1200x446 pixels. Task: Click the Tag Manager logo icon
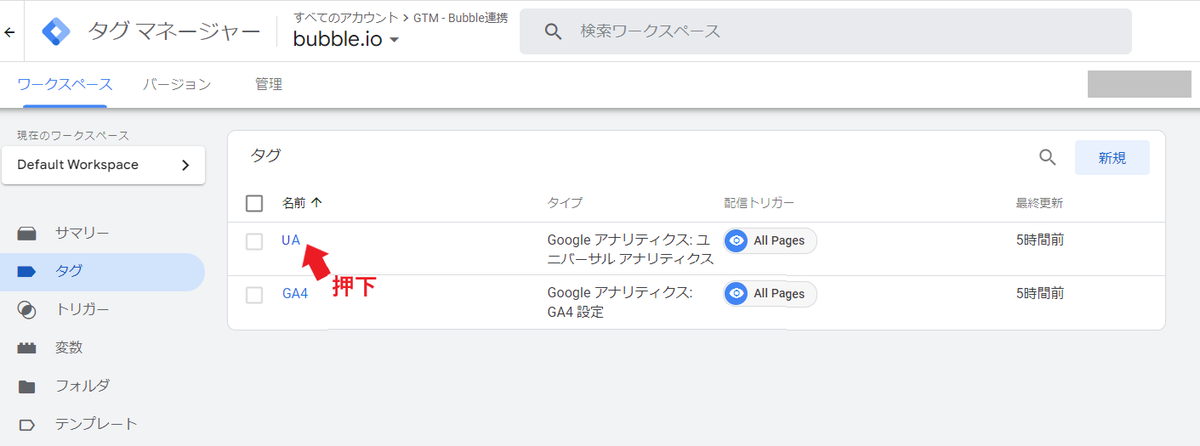[x=56, y=32]
